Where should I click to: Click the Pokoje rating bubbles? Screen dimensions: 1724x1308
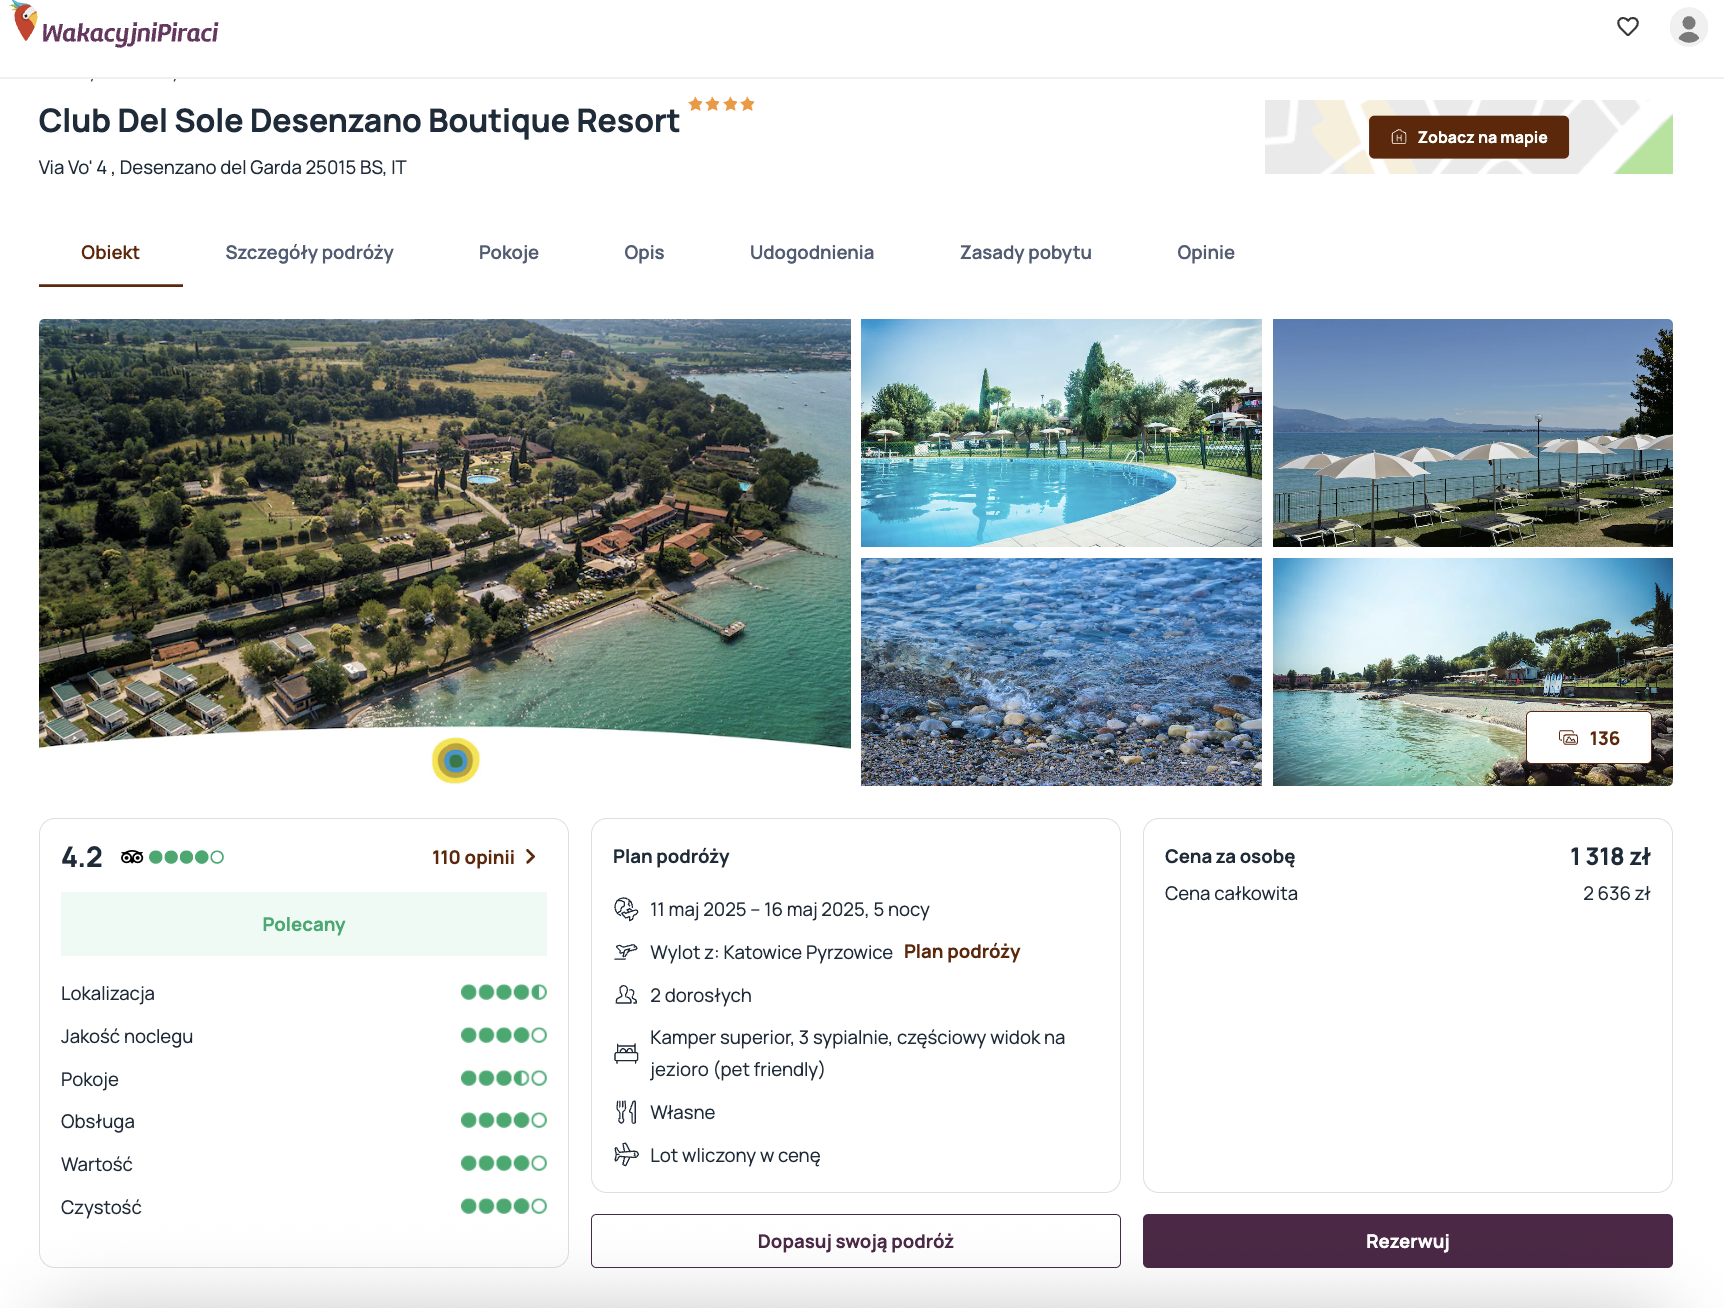(x=504, y=1078)
